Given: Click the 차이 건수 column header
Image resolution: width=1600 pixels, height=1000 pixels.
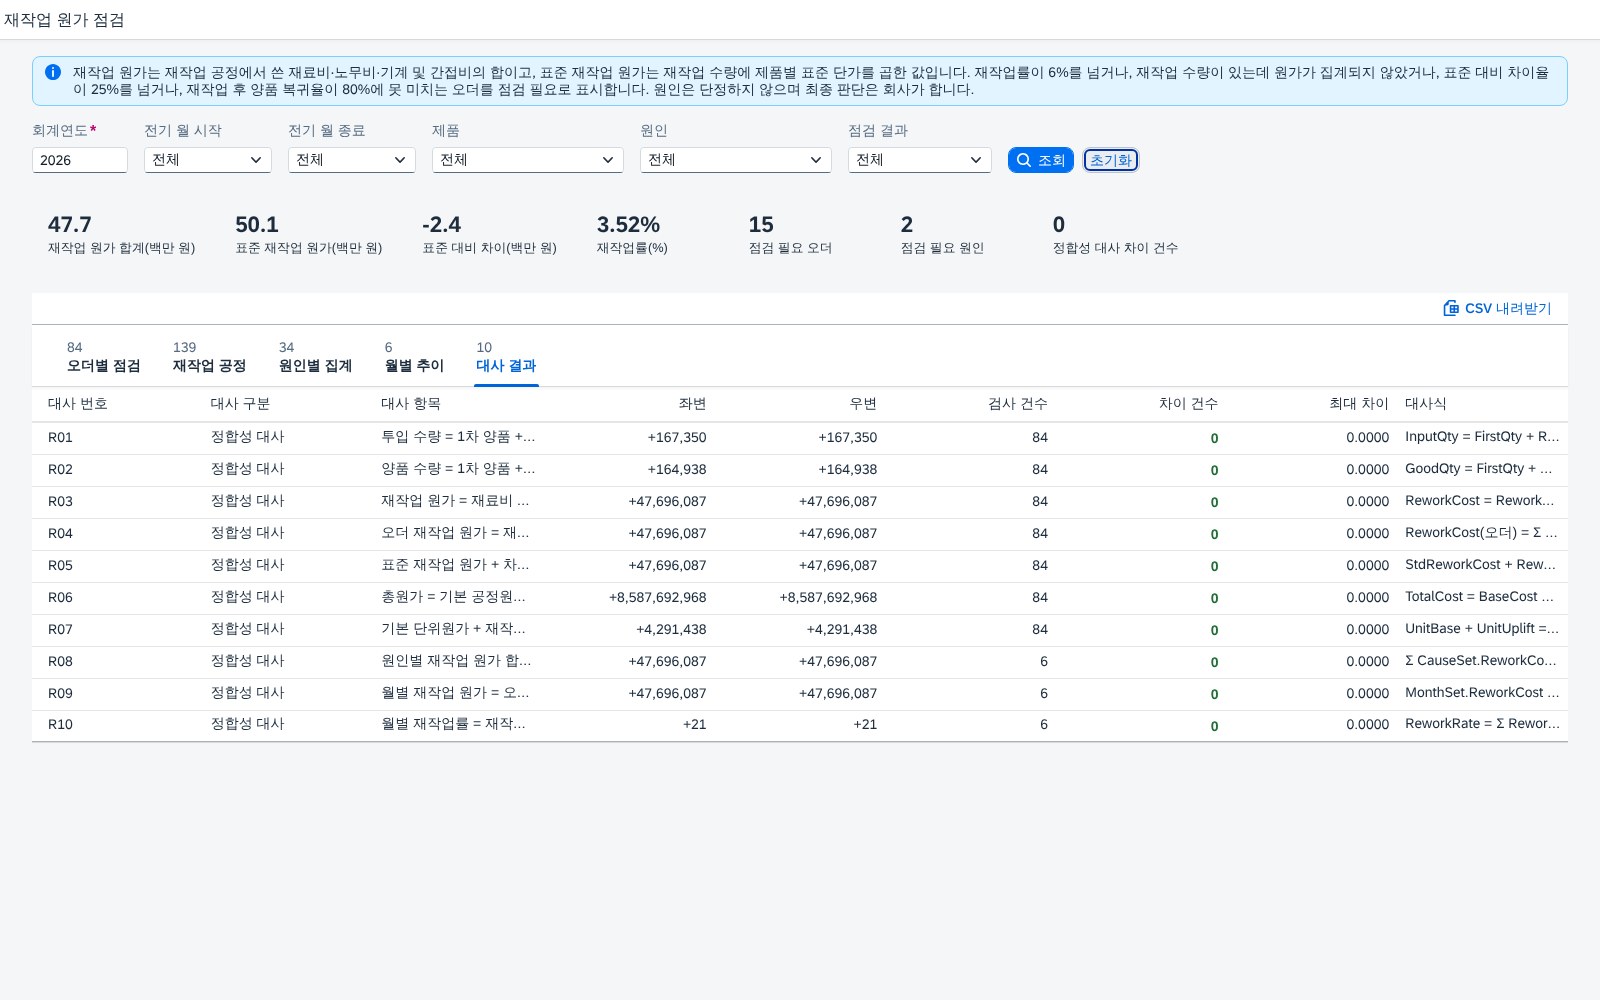Looking at the screenshot, I should [1188, 404].
